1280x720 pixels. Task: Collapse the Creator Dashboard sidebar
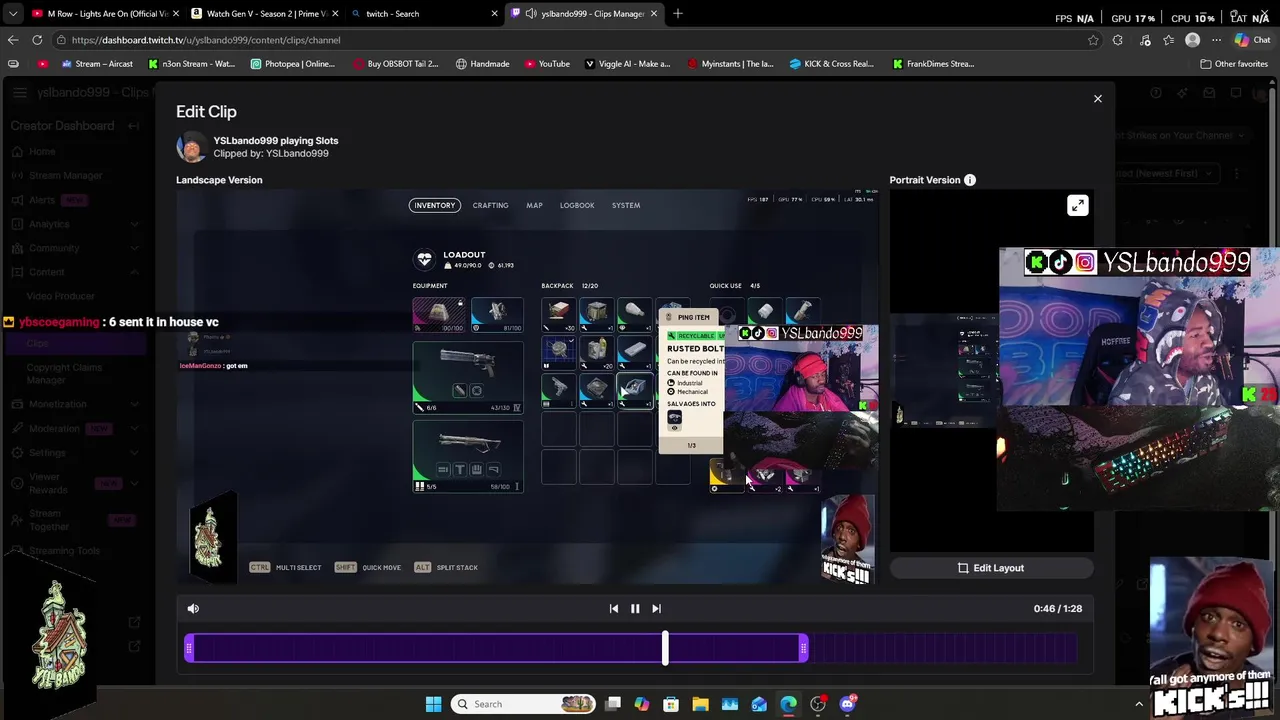133,126
